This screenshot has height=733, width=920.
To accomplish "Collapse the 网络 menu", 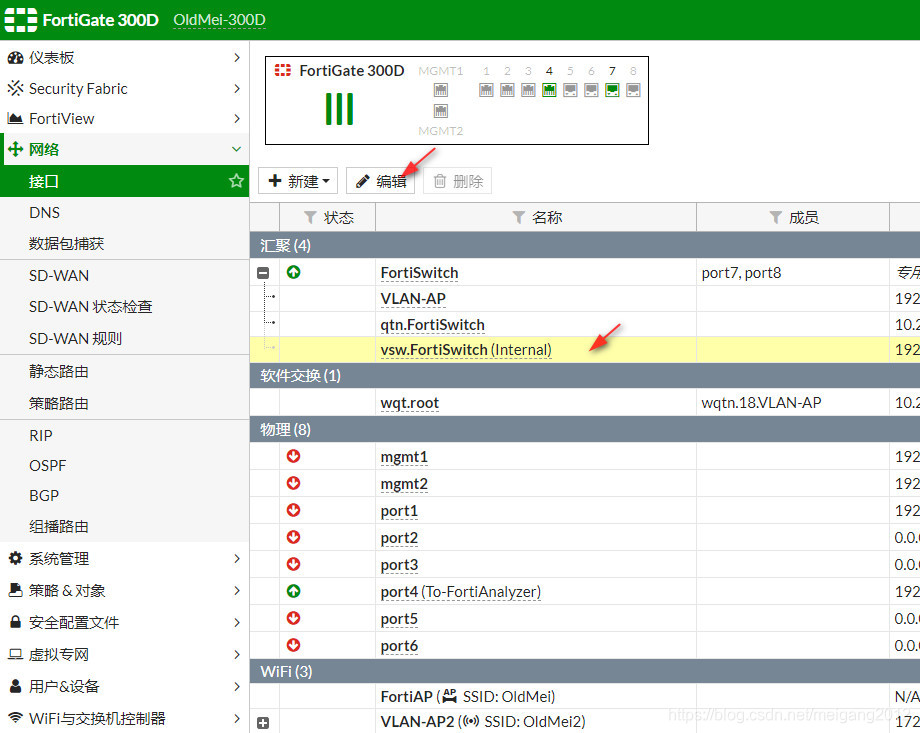I will pyautogui.click(x=236, y=149).
